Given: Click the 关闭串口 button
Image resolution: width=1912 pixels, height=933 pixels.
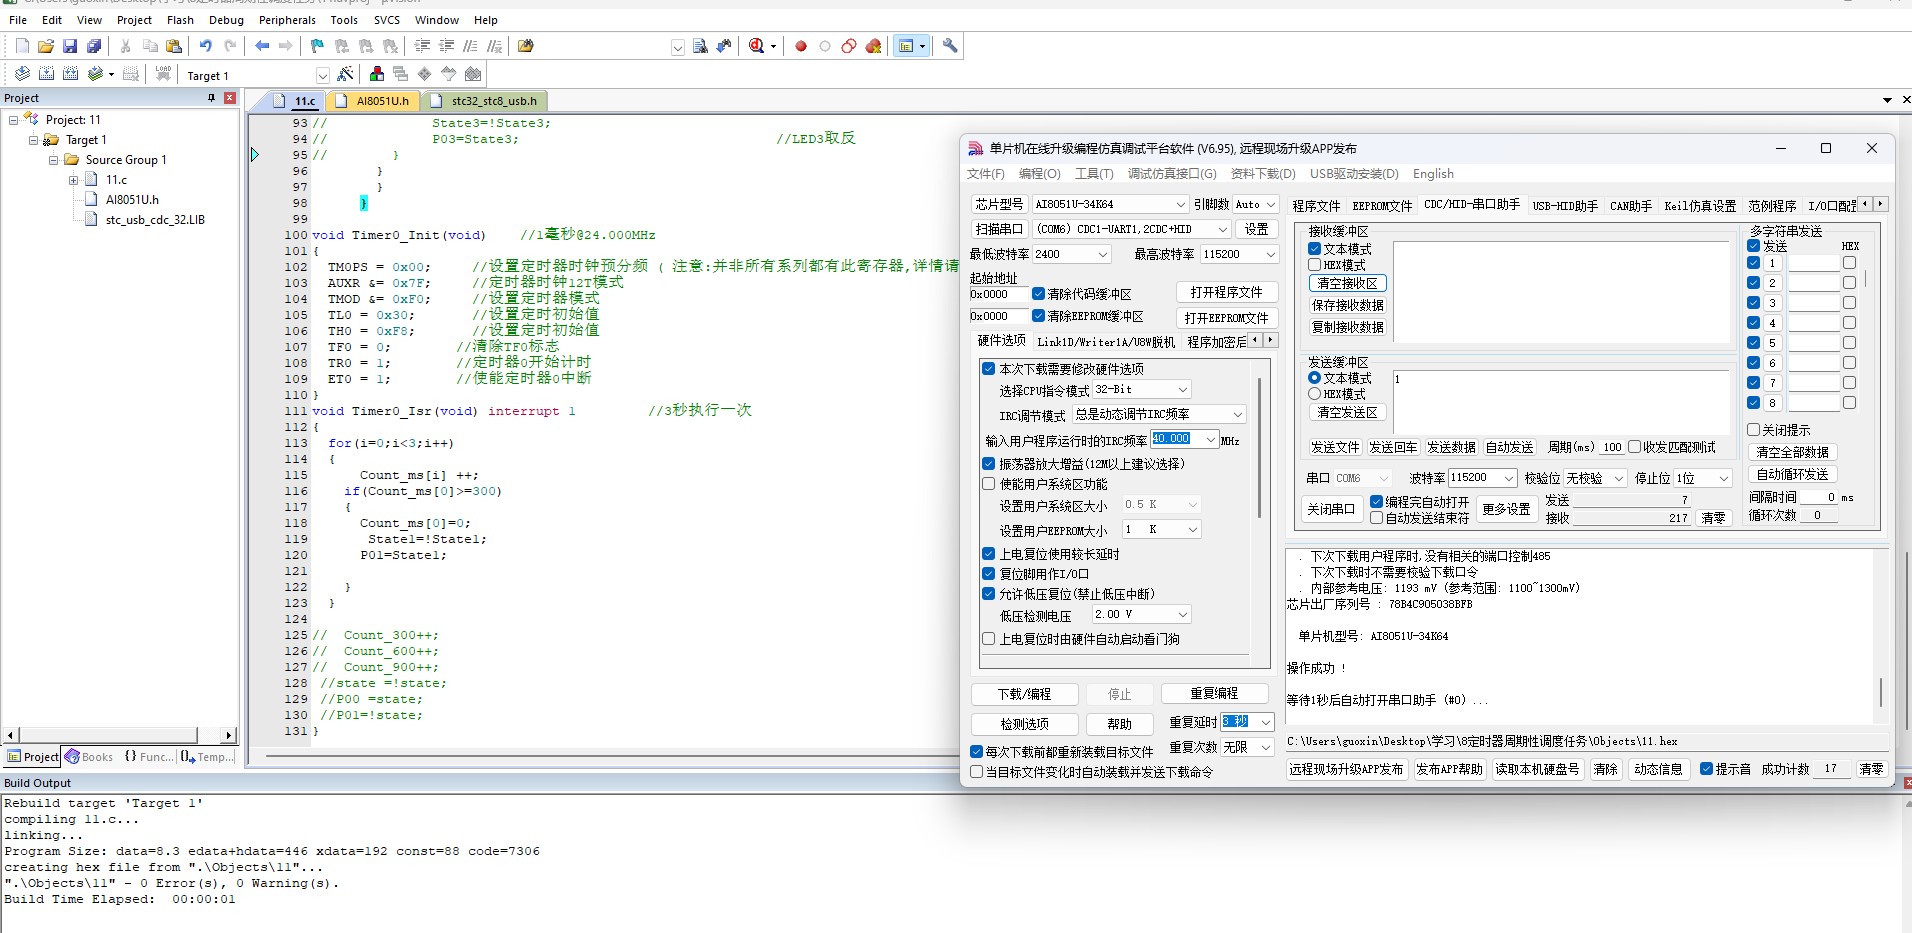Looking at the screenshot, I should click(x=1331, y=509).
